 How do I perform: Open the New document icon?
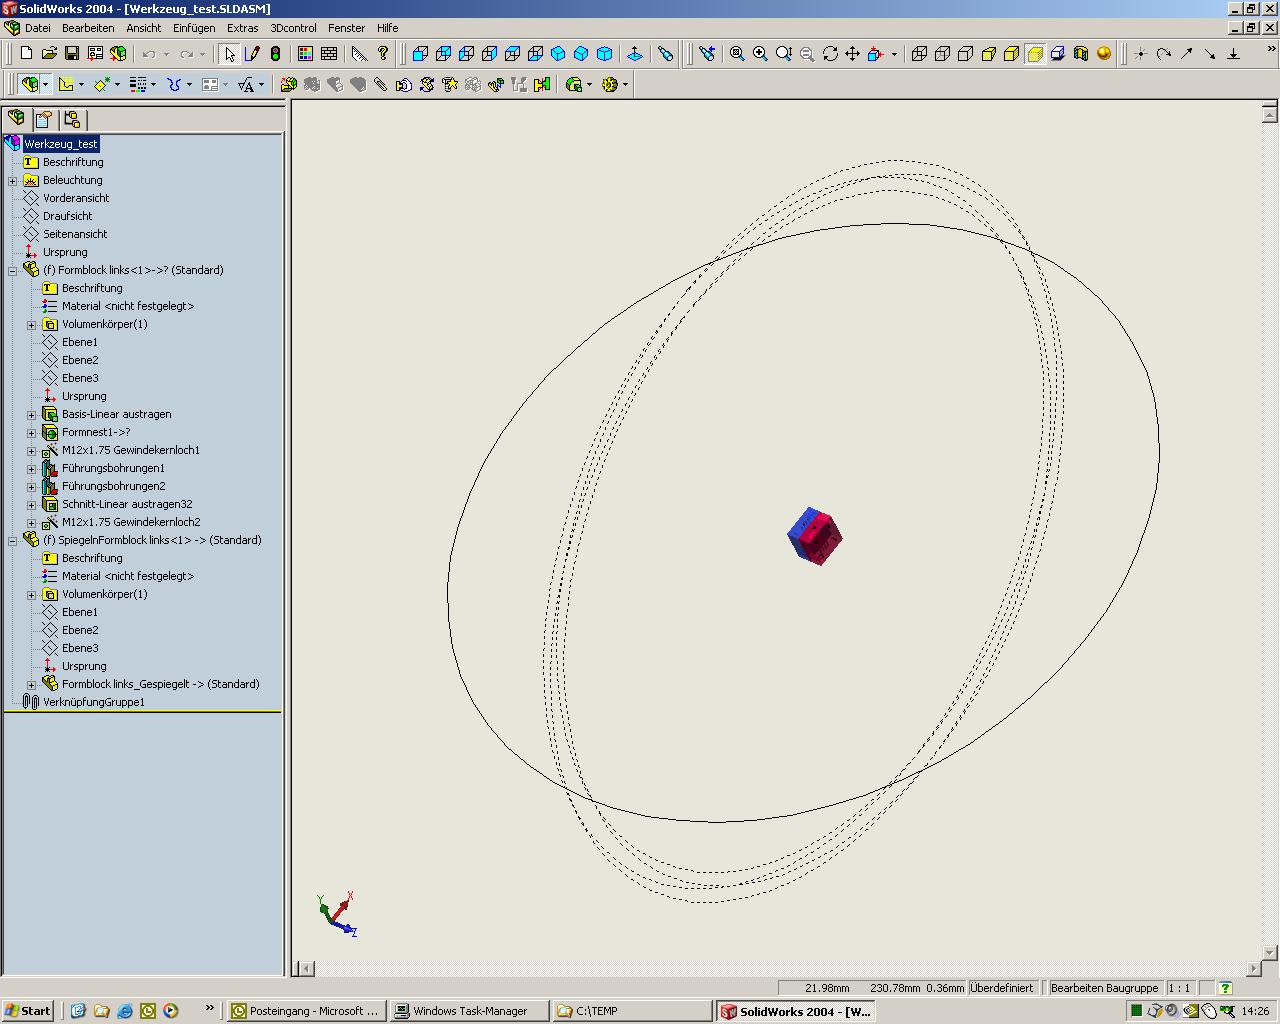(26, 54)
